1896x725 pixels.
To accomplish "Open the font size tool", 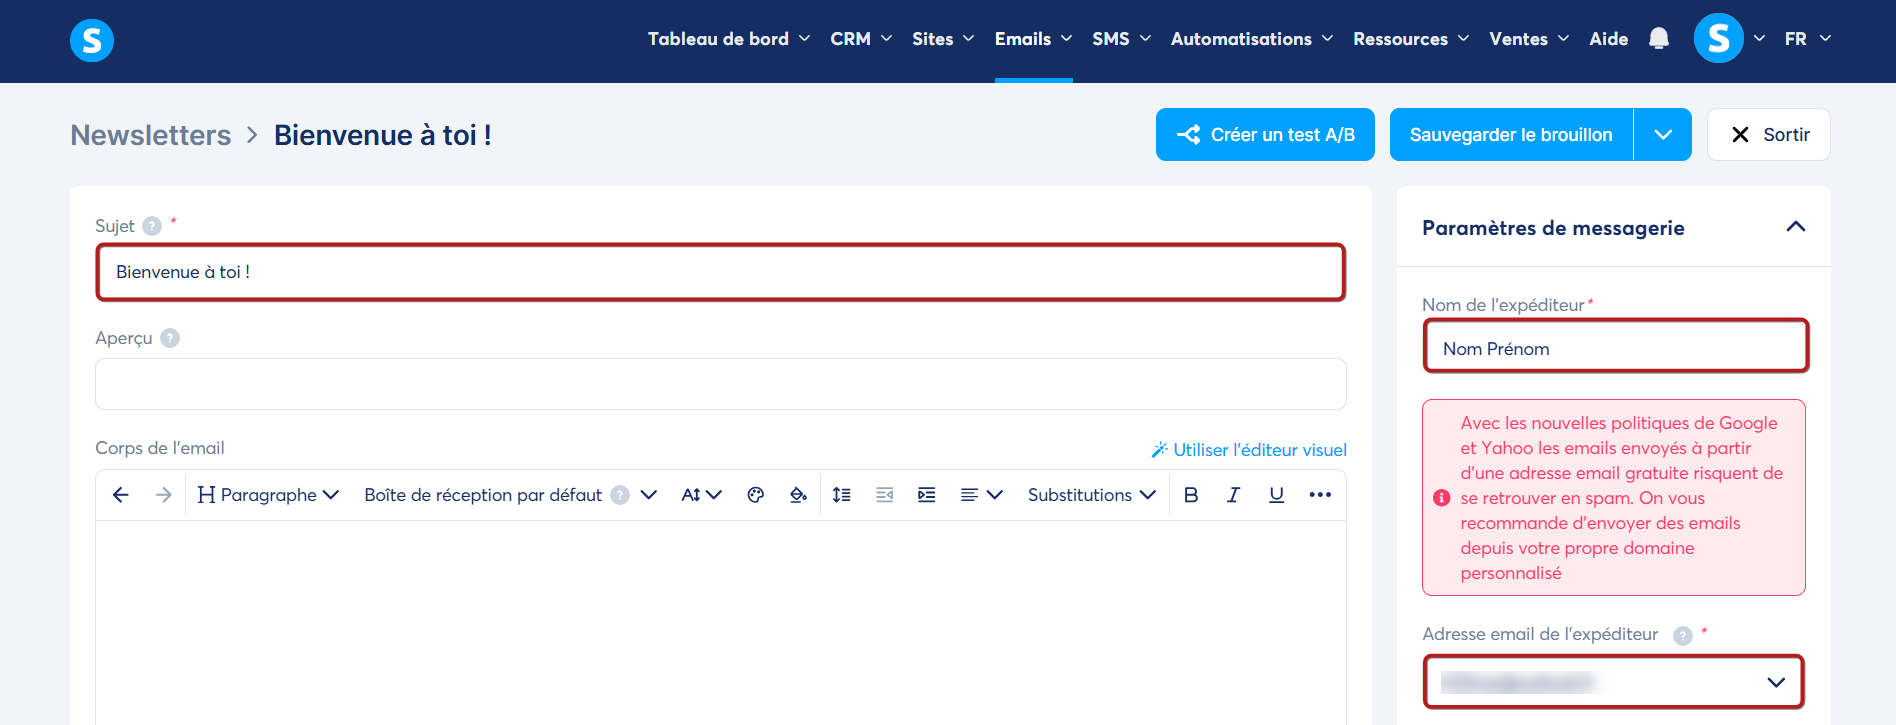I will click(x=701, y=495).
